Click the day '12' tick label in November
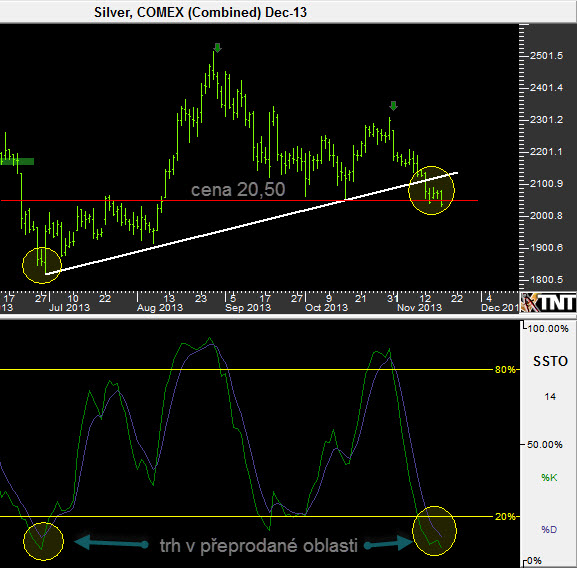This screenshot has height=568, width=577. [425, 298]
